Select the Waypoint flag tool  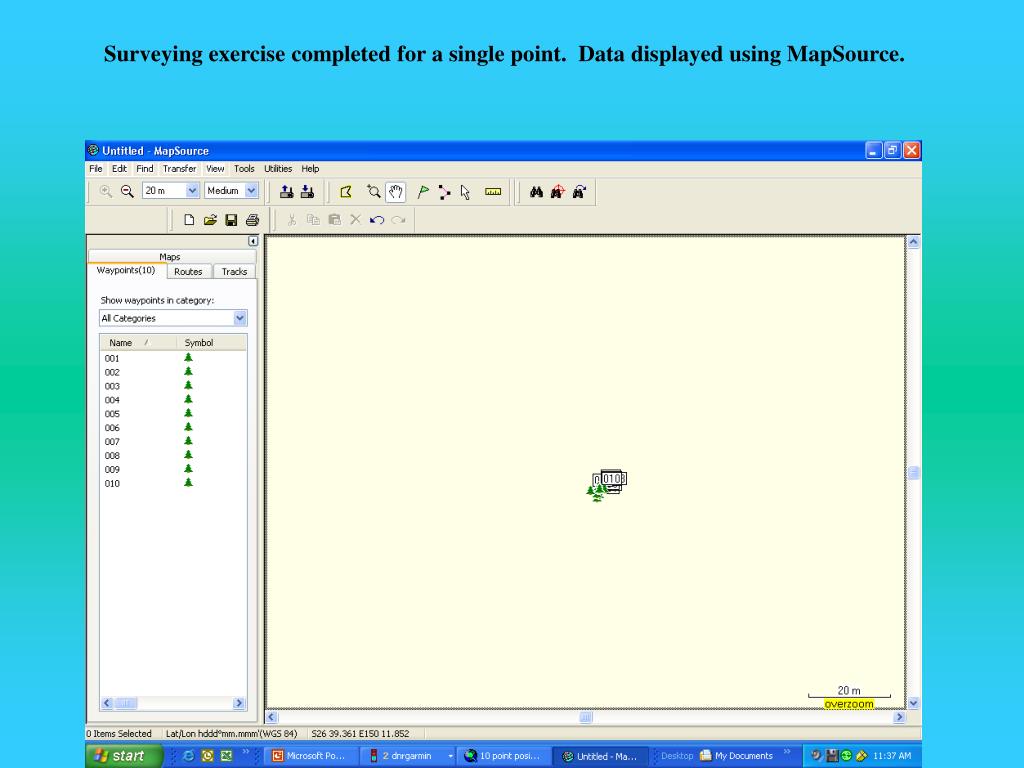coord(423,192)
